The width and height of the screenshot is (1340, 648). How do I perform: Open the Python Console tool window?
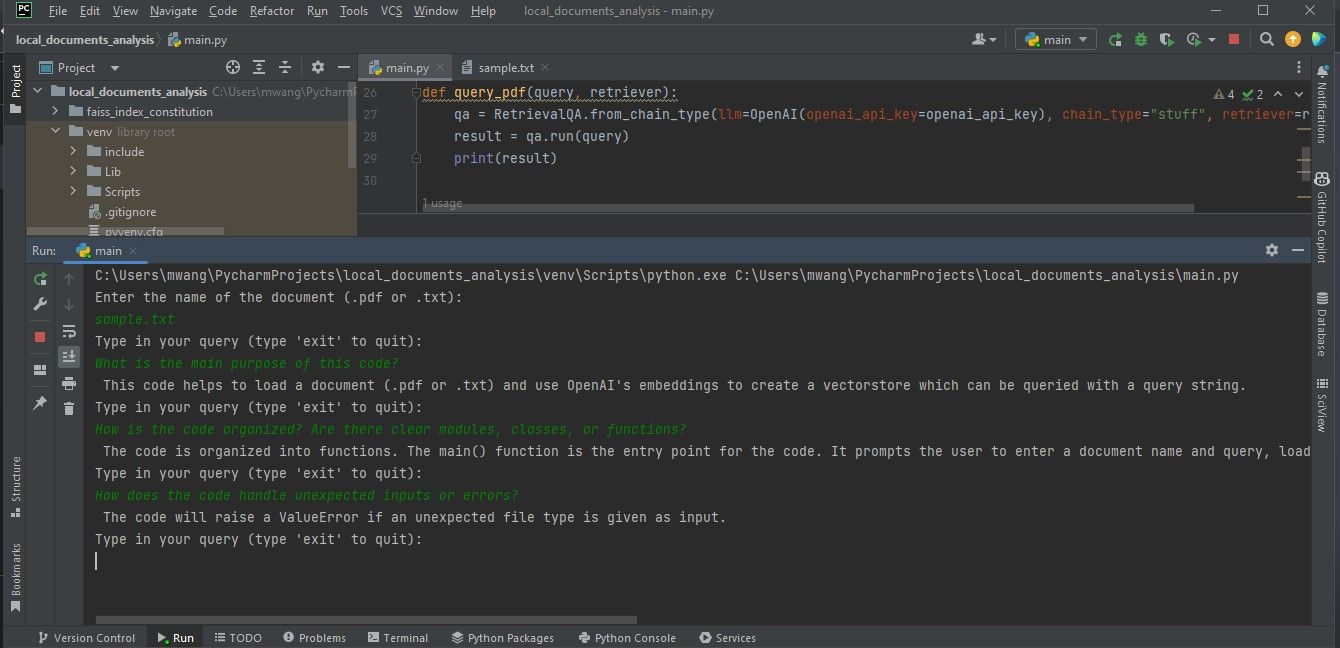627,637
